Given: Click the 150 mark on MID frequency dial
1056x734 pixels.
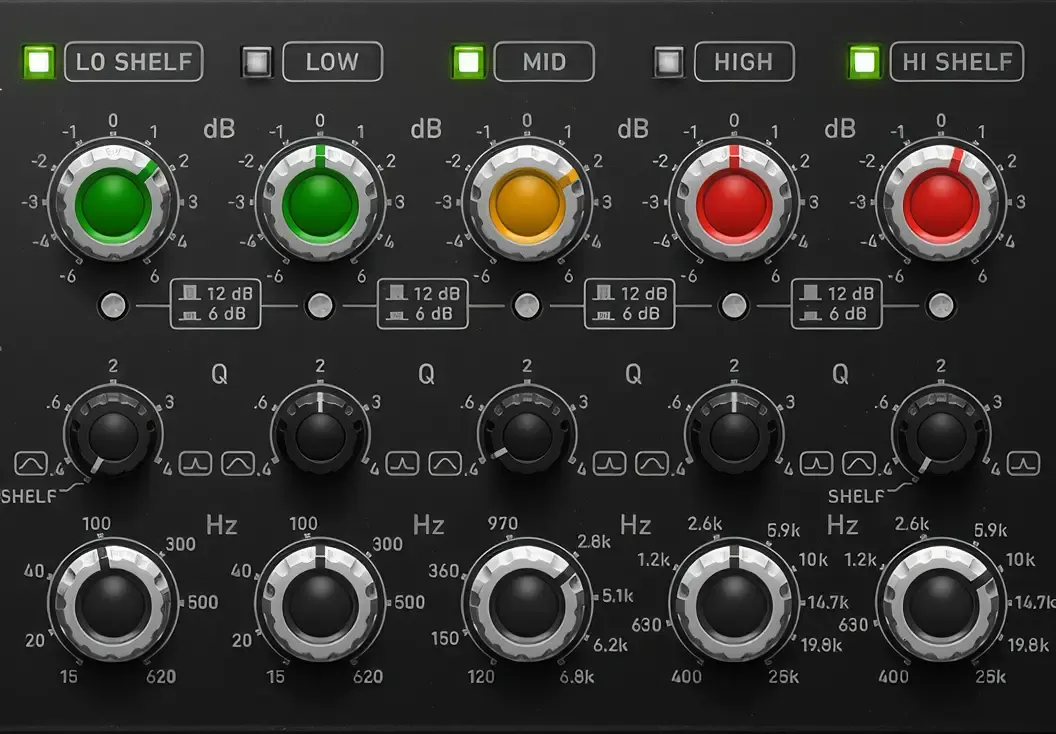Looking at the screenshot, I should pos(444,638).
